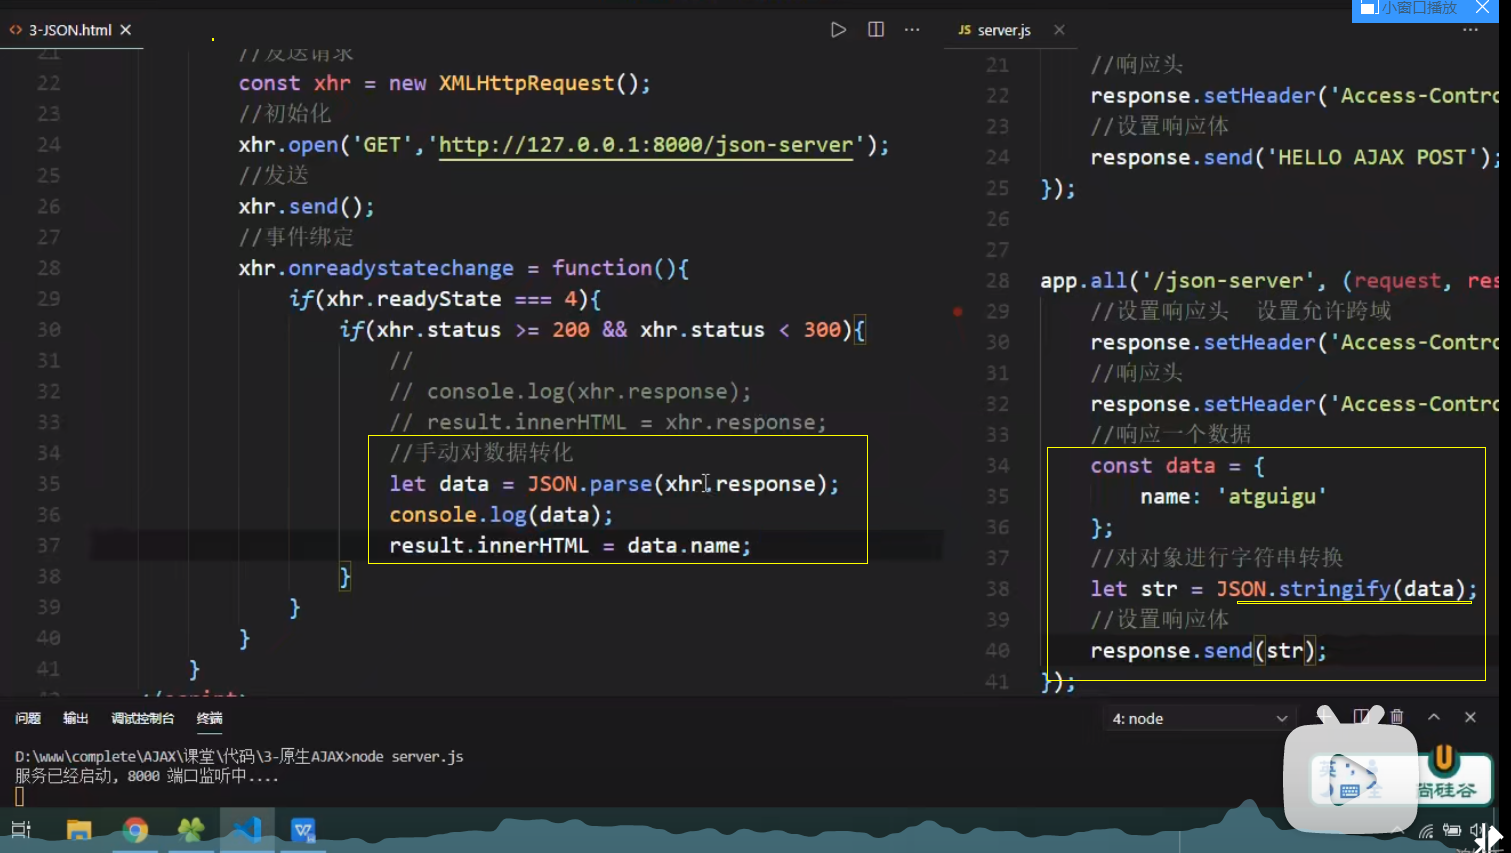This screenshot has height=853, width=1511.
Task: Kill the terminal with the trash icon
Action: (1397, 717)
